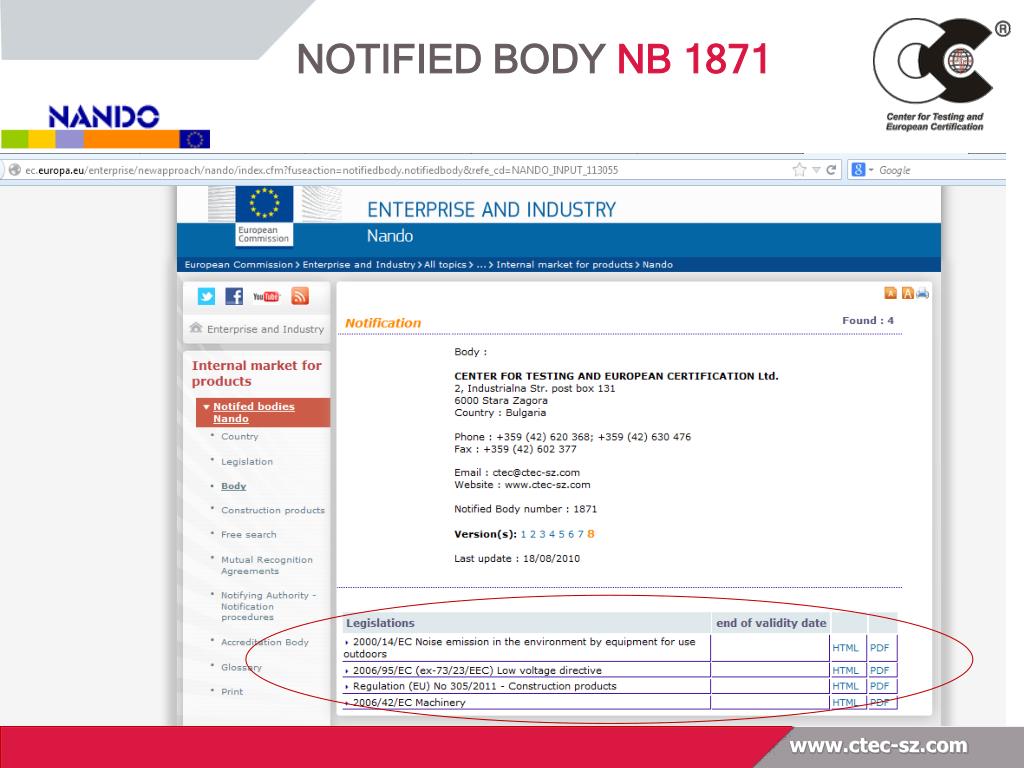
Task: Click the Legislations column header
Action: tap(380, 623)
